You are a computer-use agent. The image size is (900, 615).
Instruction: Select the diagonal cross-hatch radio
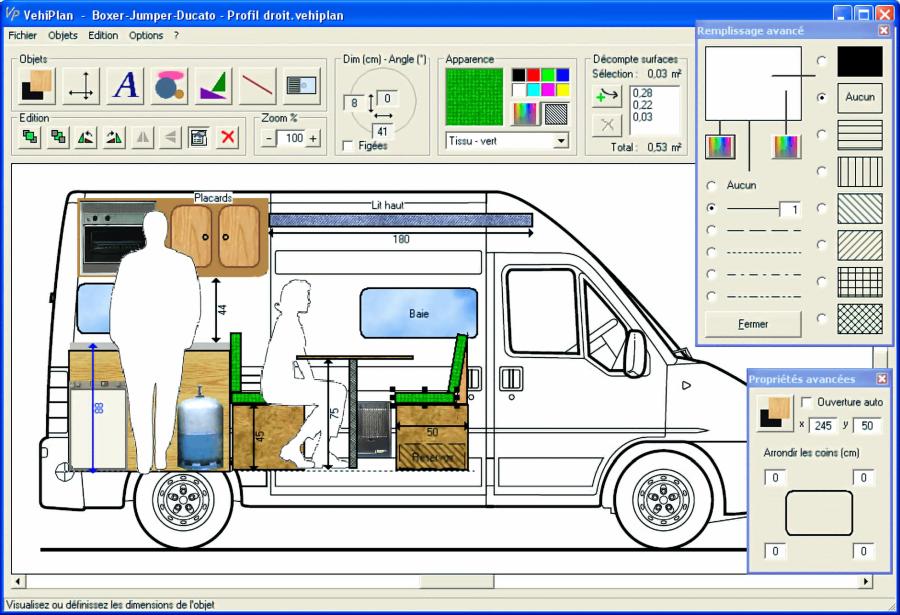(822, 318)
